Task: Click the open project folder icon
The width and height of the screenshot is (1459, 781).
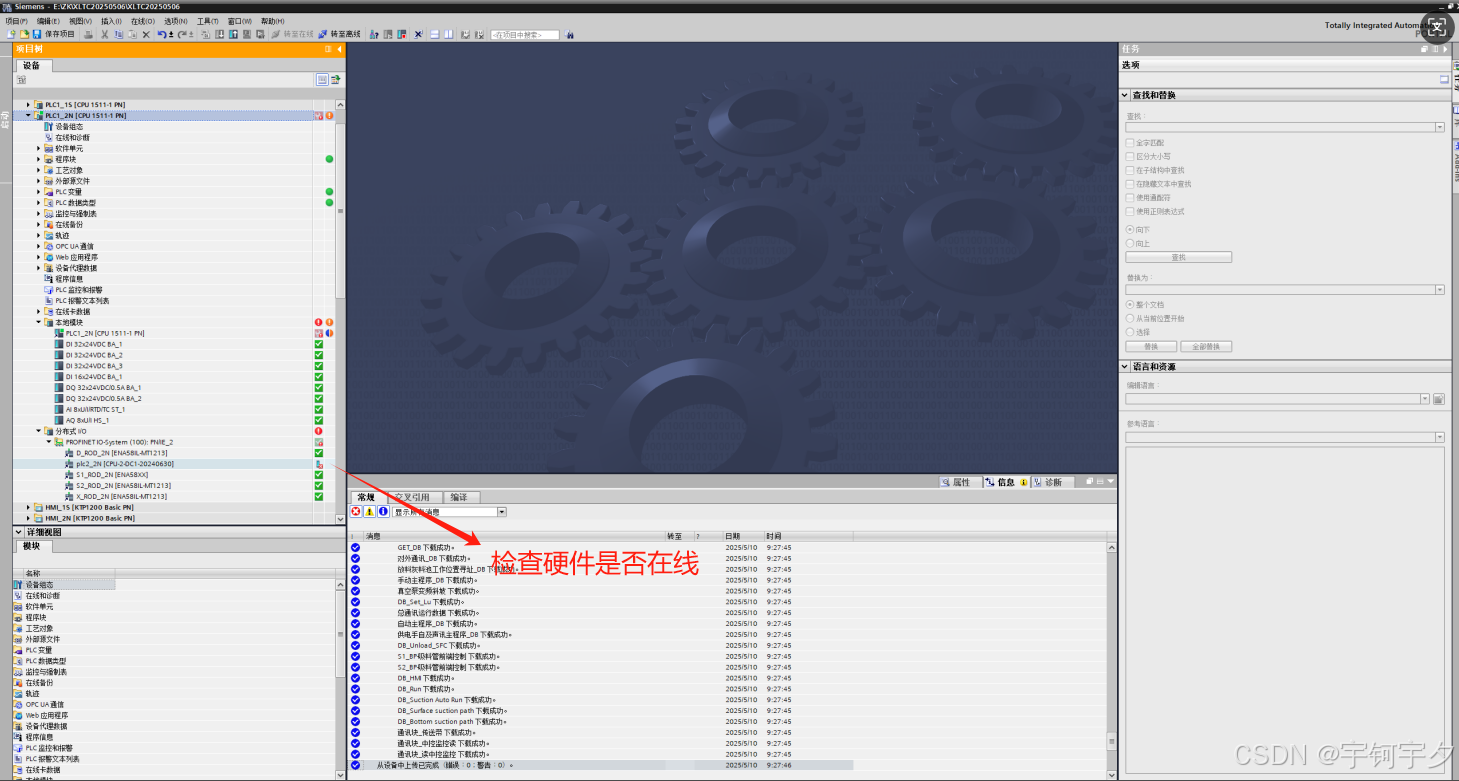Action: point(24,34)
